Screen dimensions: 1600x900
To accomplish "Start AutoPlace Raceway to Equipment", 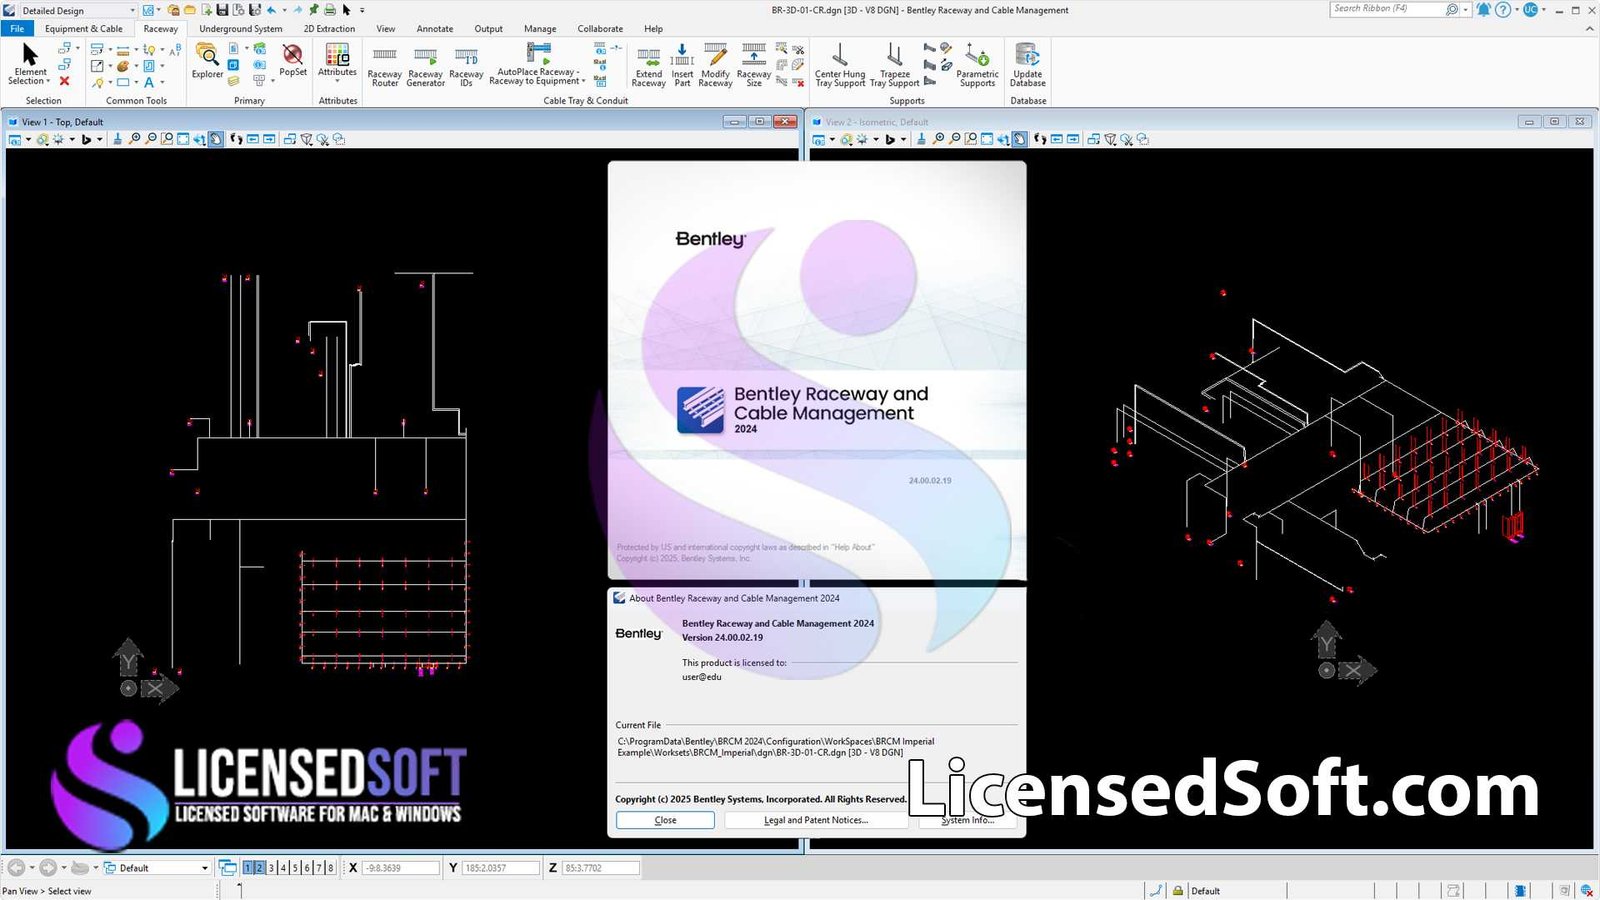I will [538, 64].
